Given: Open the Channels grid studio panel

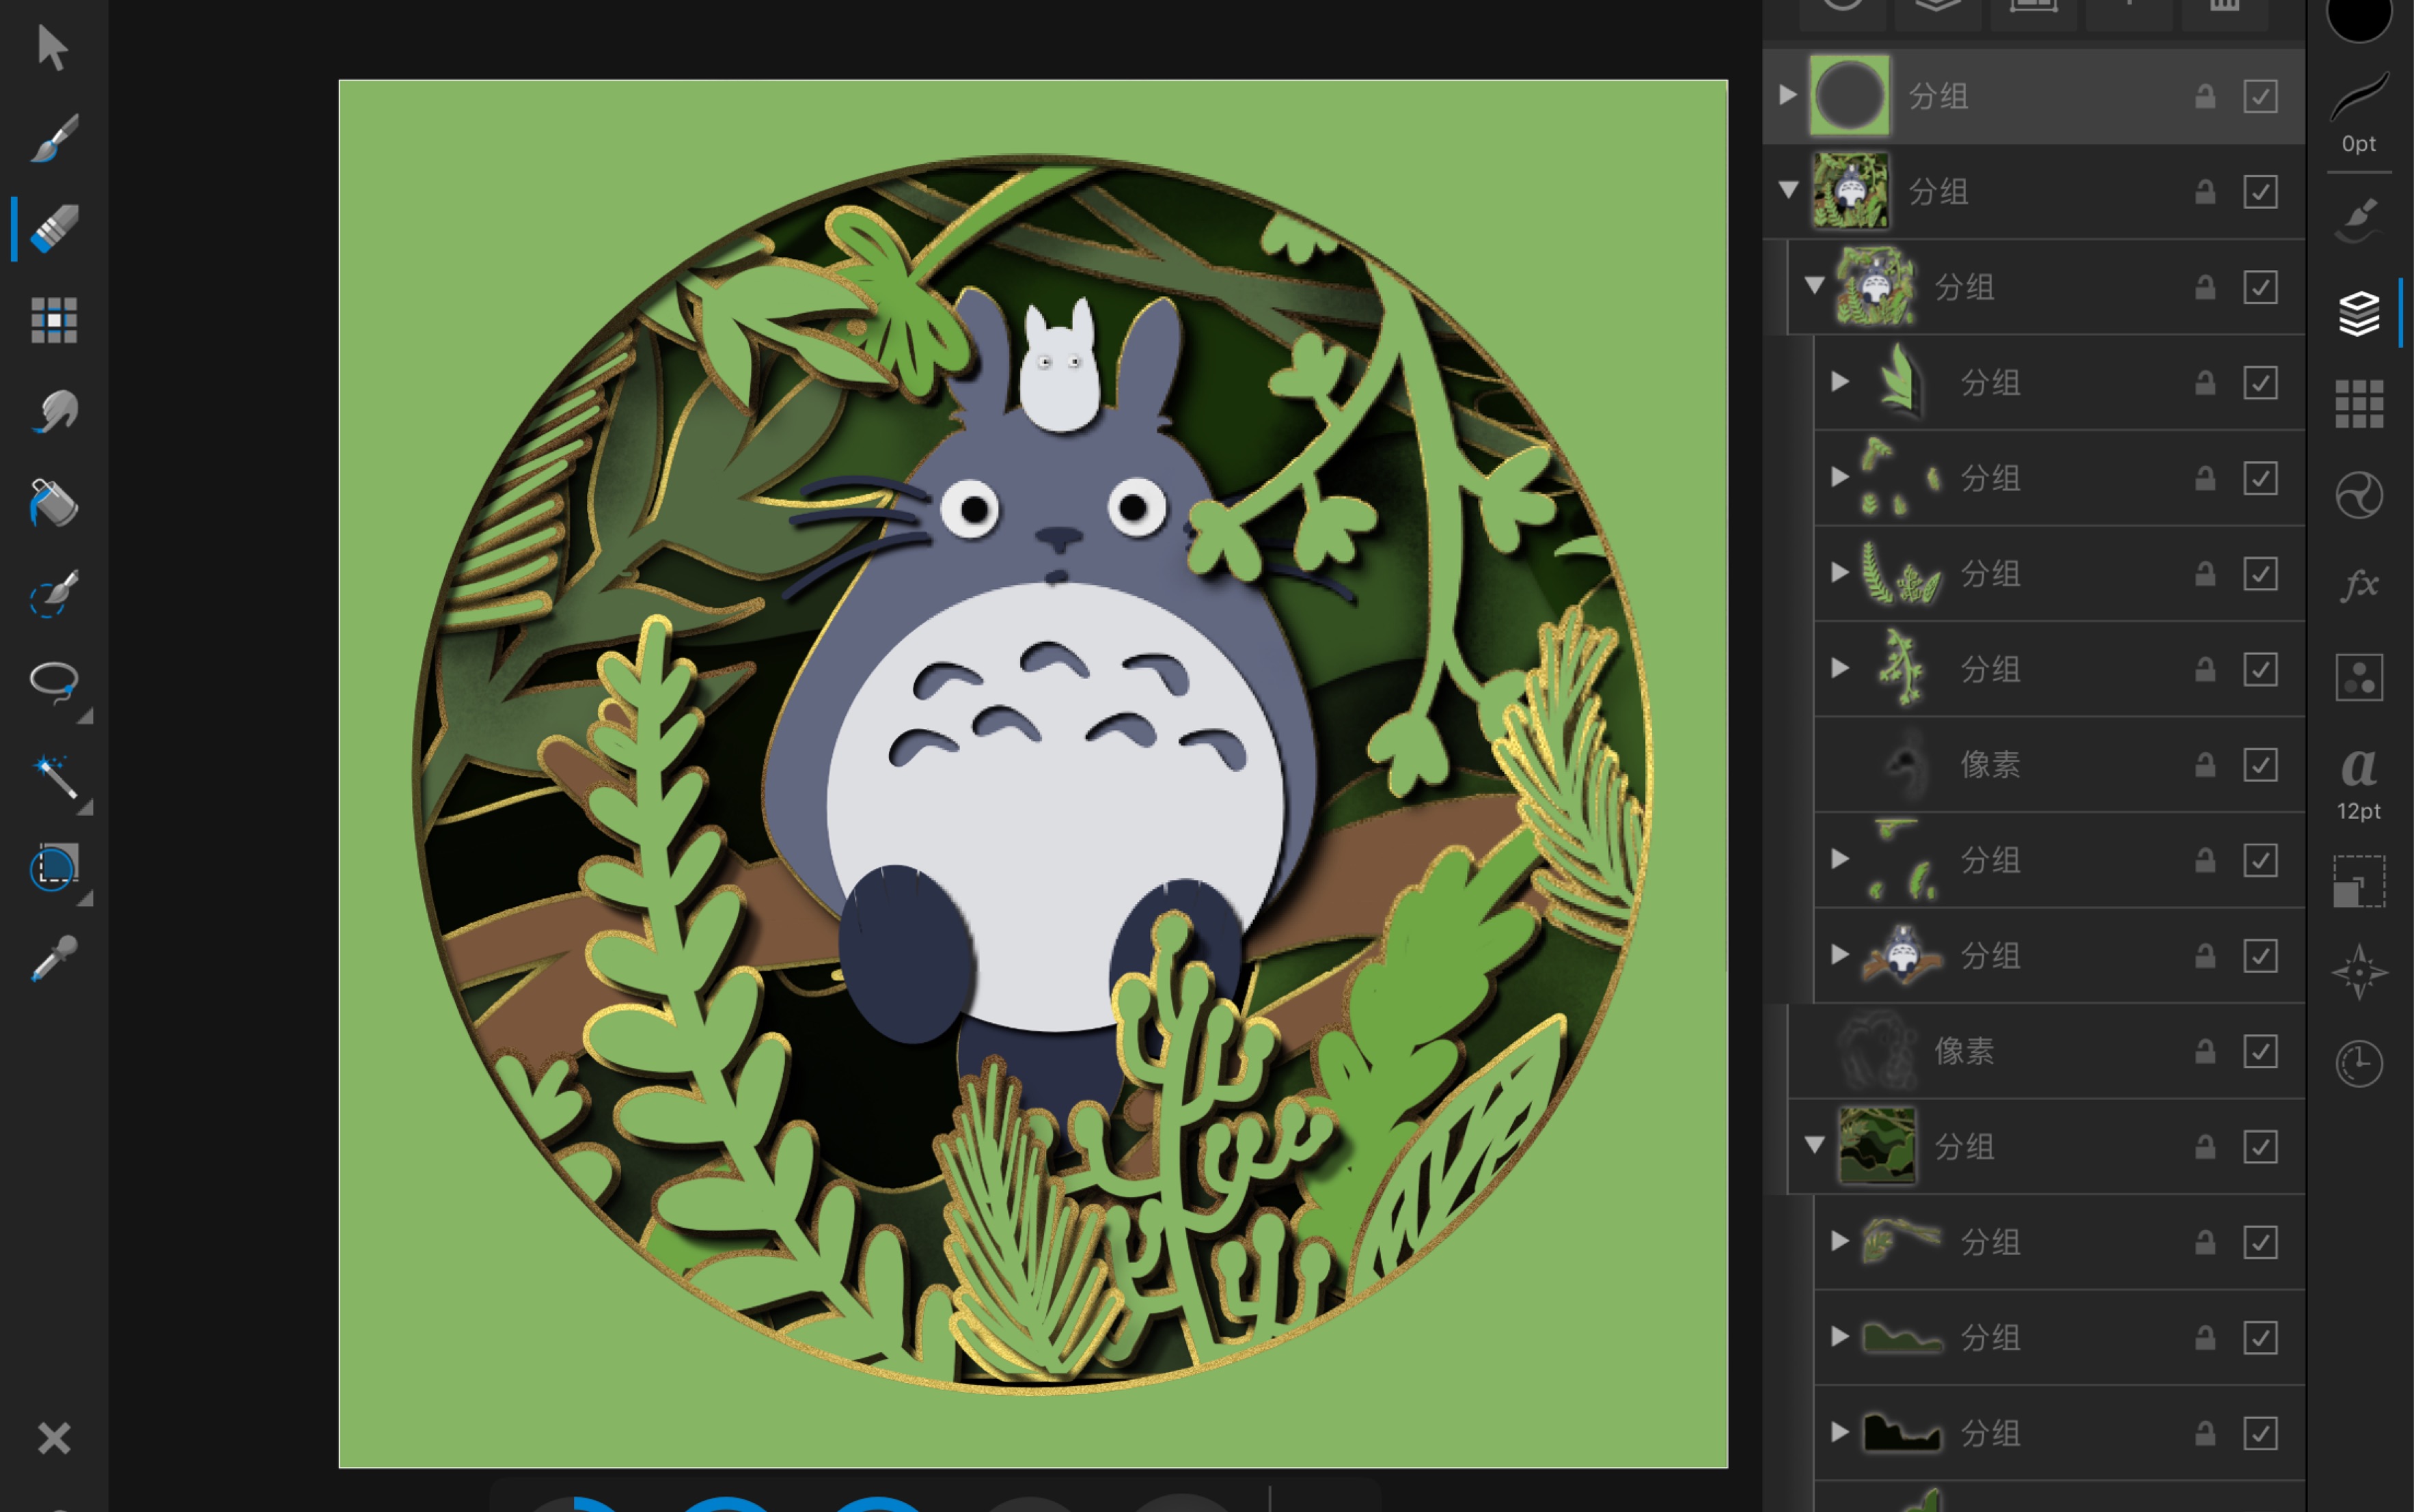Looking at the screenshot, I should (x=2359, y=404).
